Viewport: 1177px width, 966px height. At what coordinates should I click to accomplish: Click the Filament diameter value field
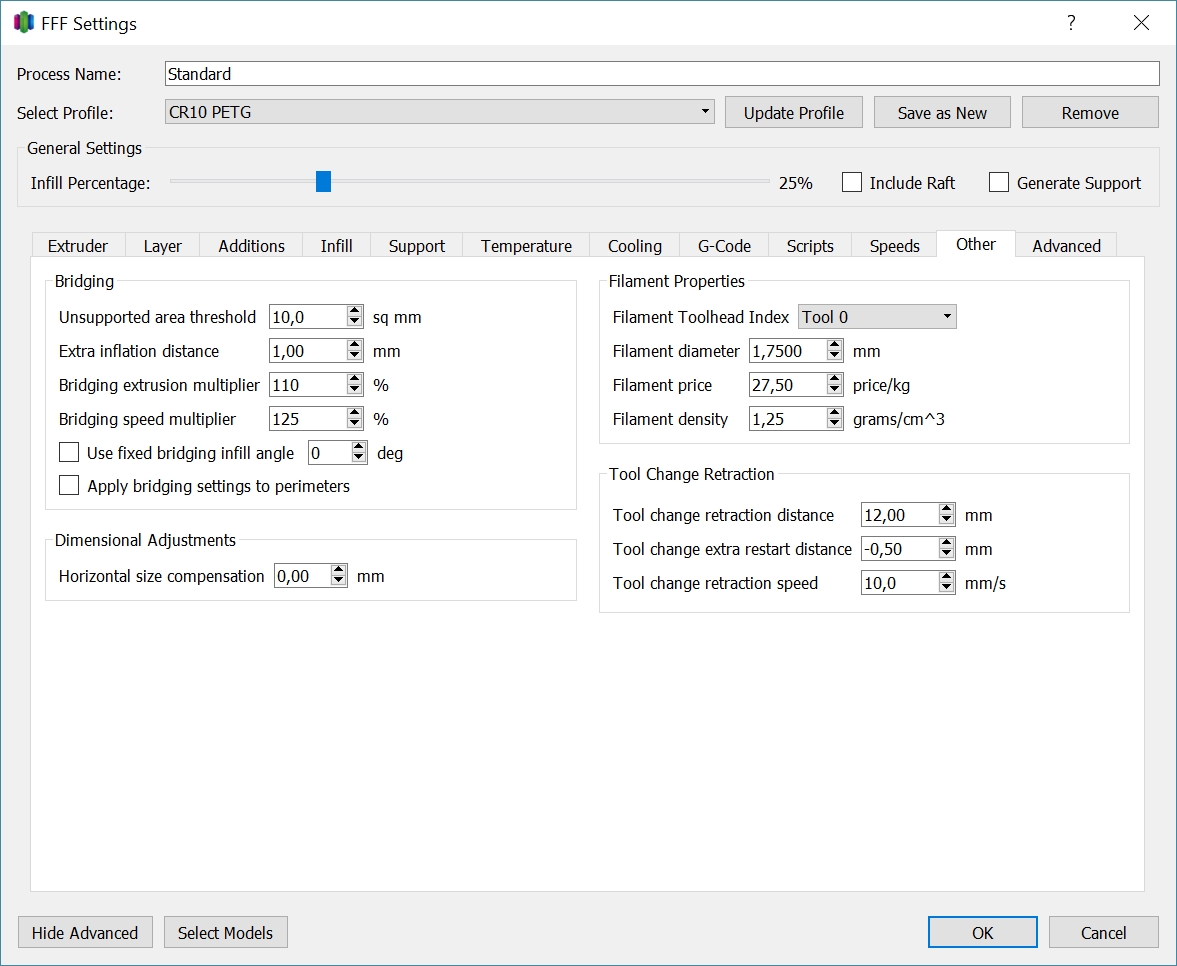[787, 351]
